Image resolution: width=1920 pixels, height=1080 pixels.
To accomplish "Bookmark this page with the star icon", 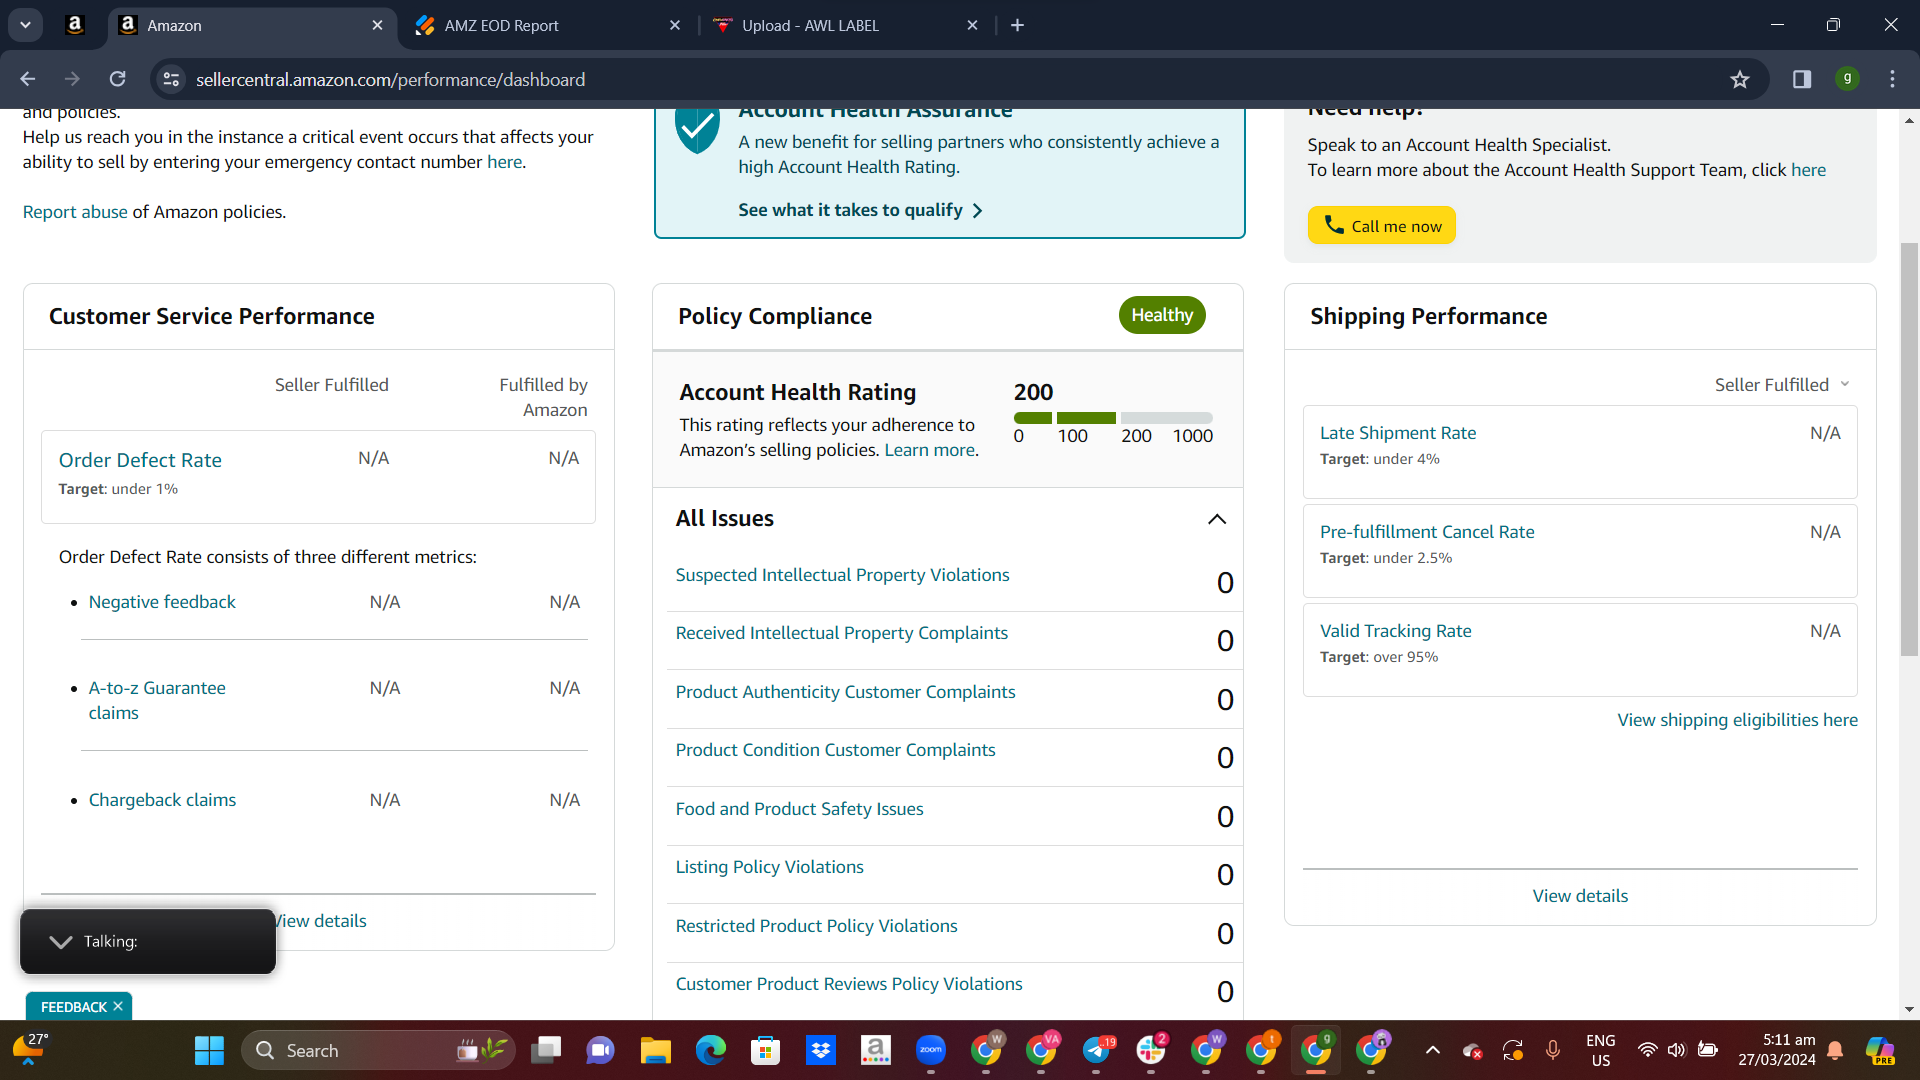I will 1740,79.
